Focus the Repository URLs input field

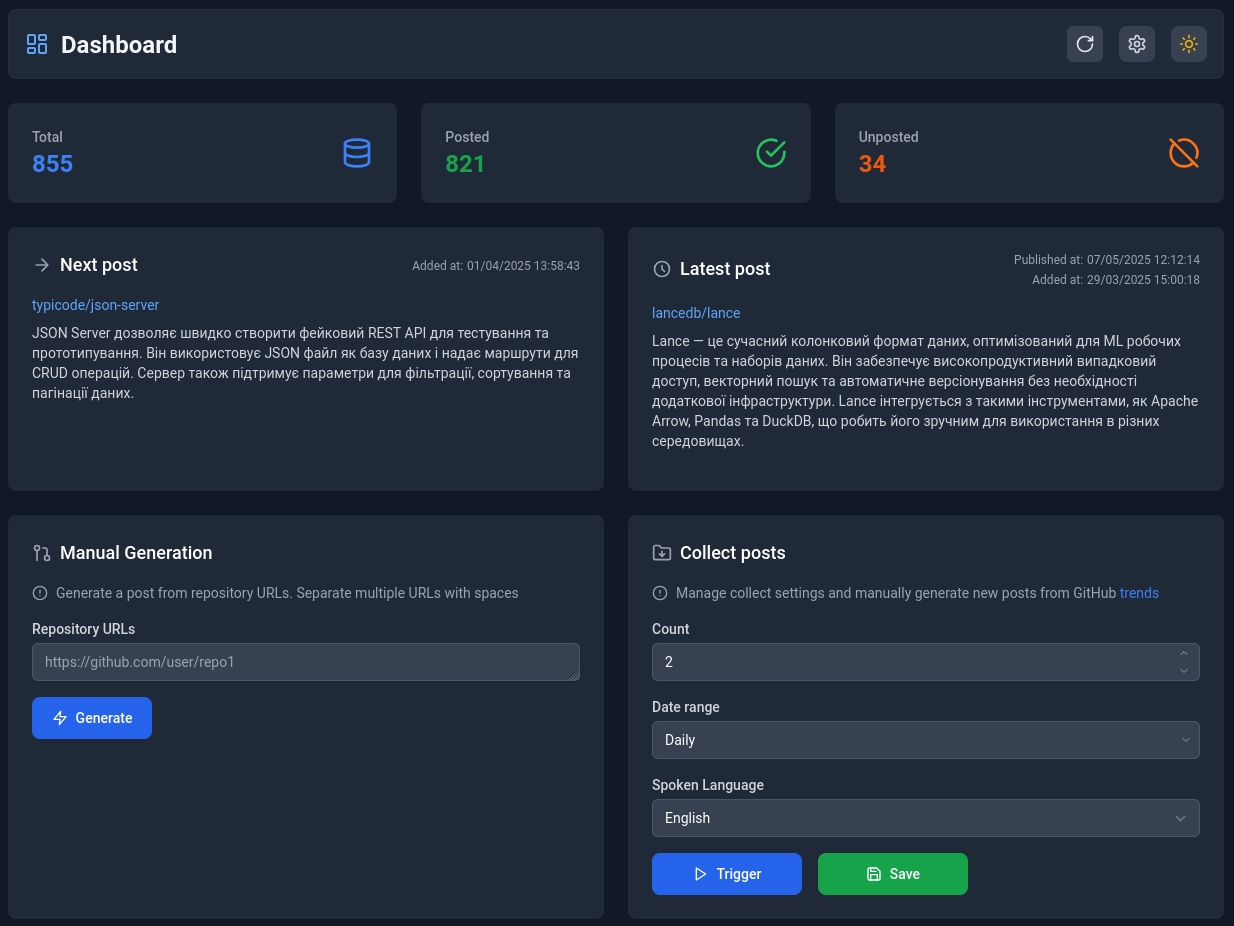306,662
